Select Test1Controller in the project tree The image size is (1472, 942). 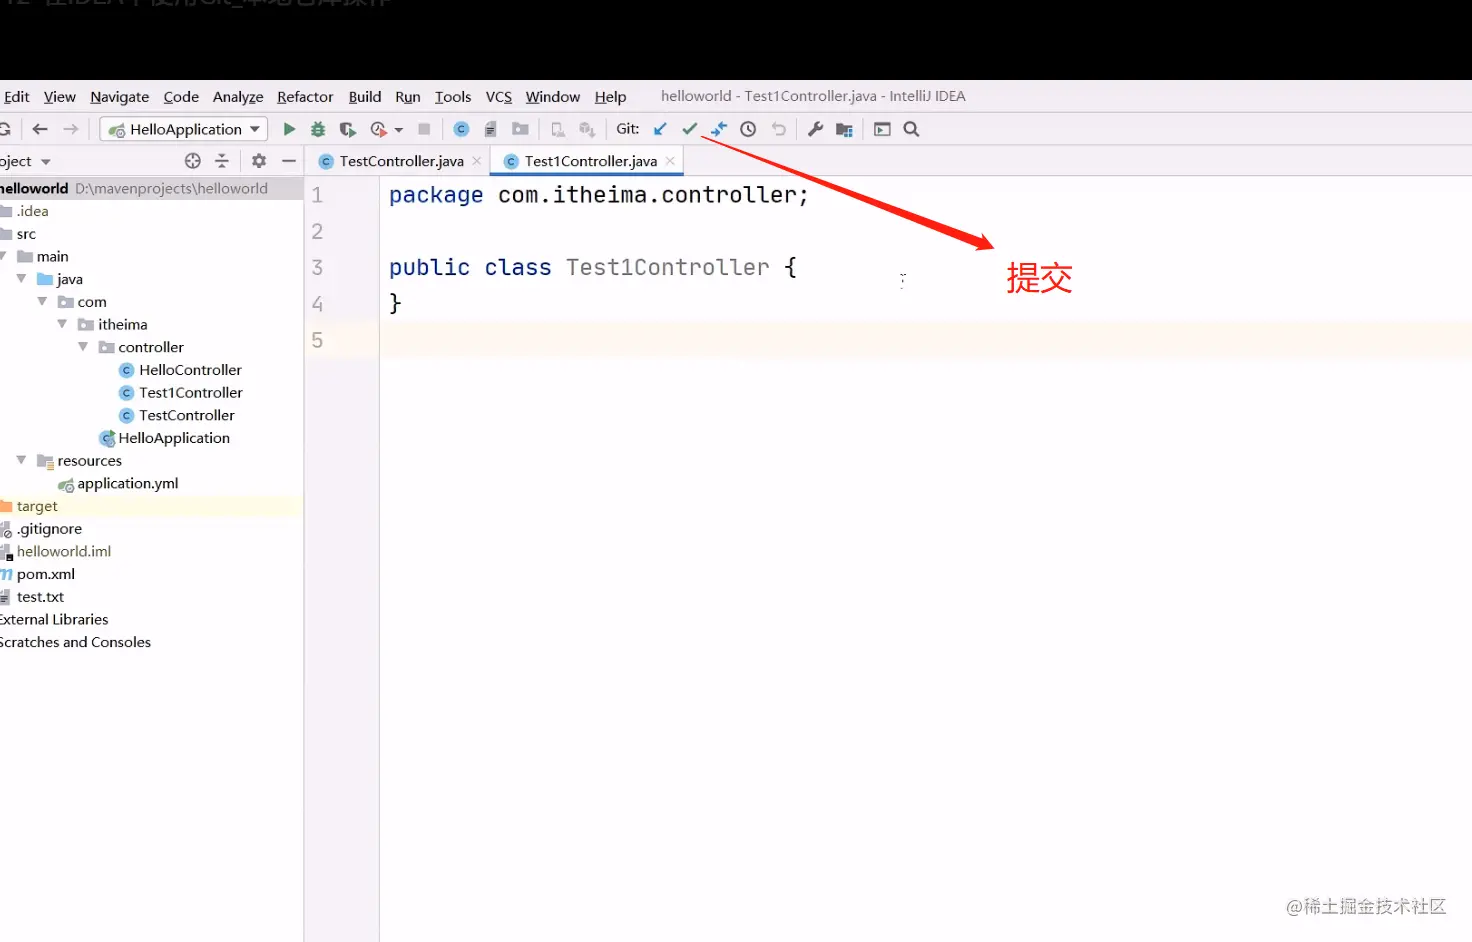coord(191,393)
